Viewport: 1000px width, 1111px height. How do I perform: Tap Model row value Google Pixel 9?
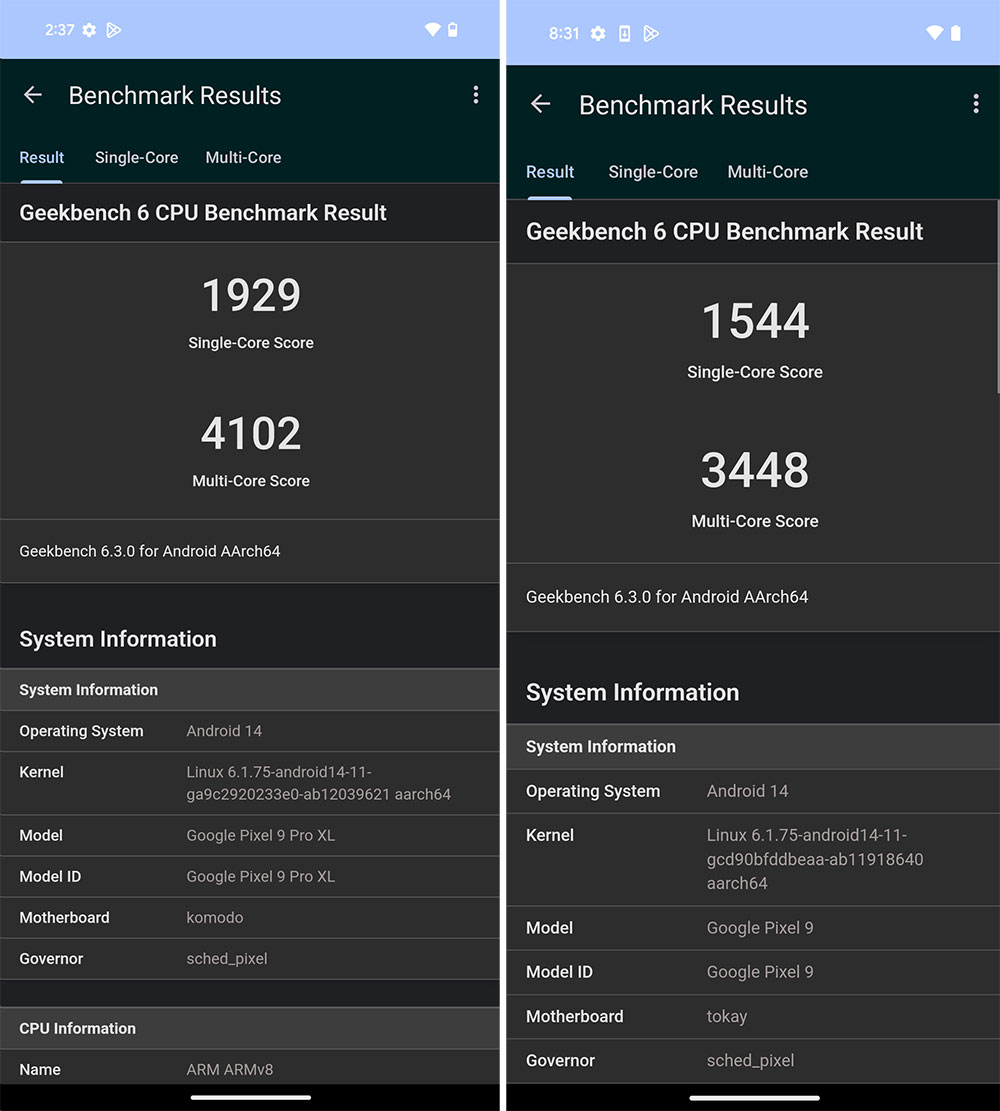(760, 927)
